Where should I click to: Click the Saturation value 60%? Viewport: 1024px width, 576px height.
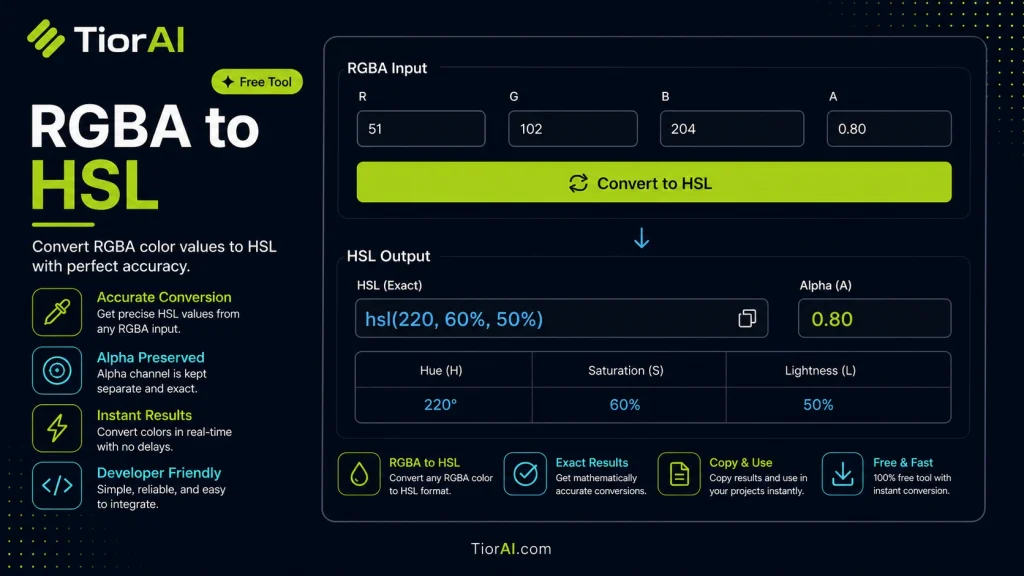point(625,405)
